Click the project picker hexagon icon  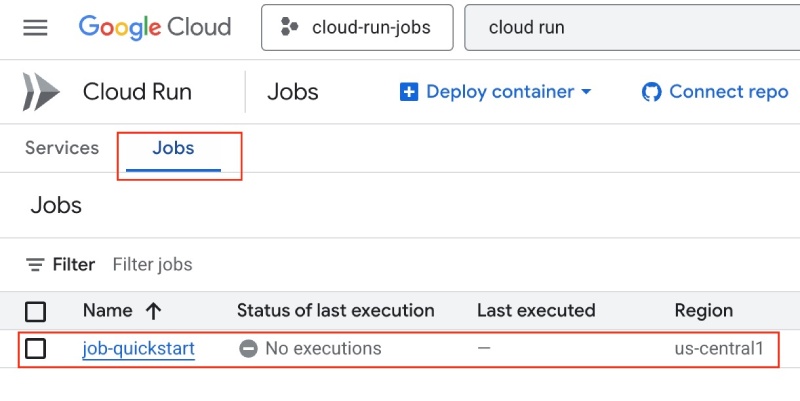click(289, 27)
